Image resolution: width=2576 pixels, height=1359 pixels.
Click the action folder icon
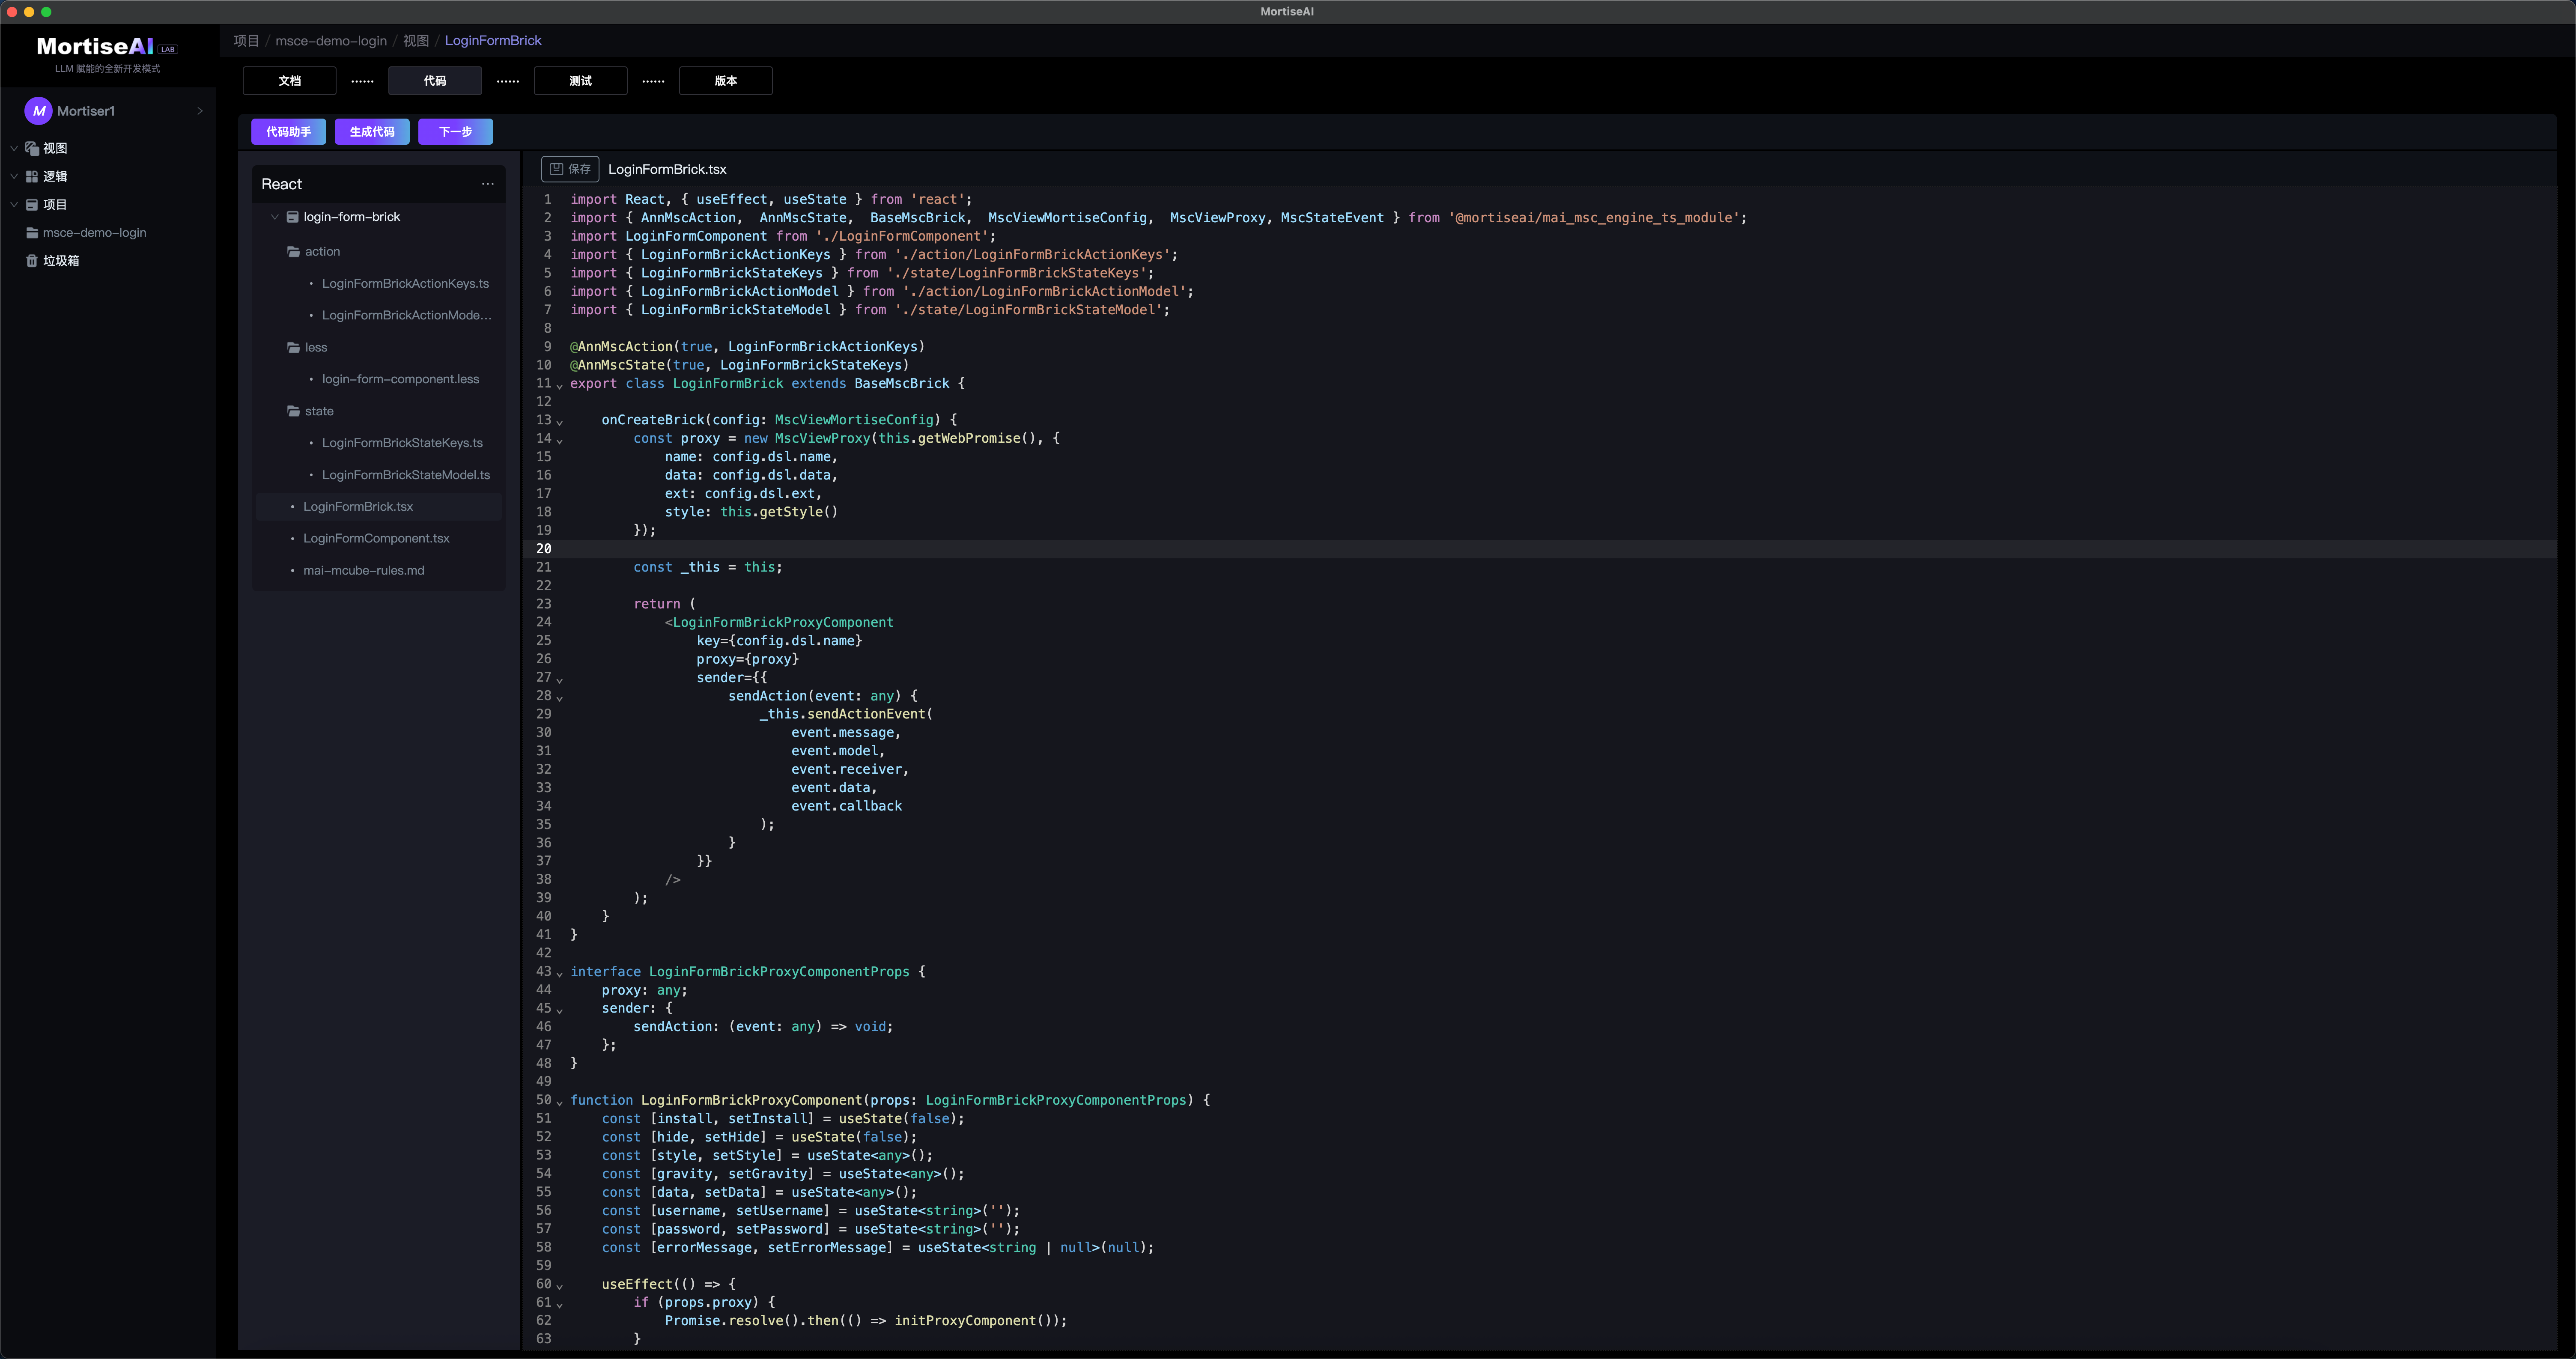[x=294, y=252]
